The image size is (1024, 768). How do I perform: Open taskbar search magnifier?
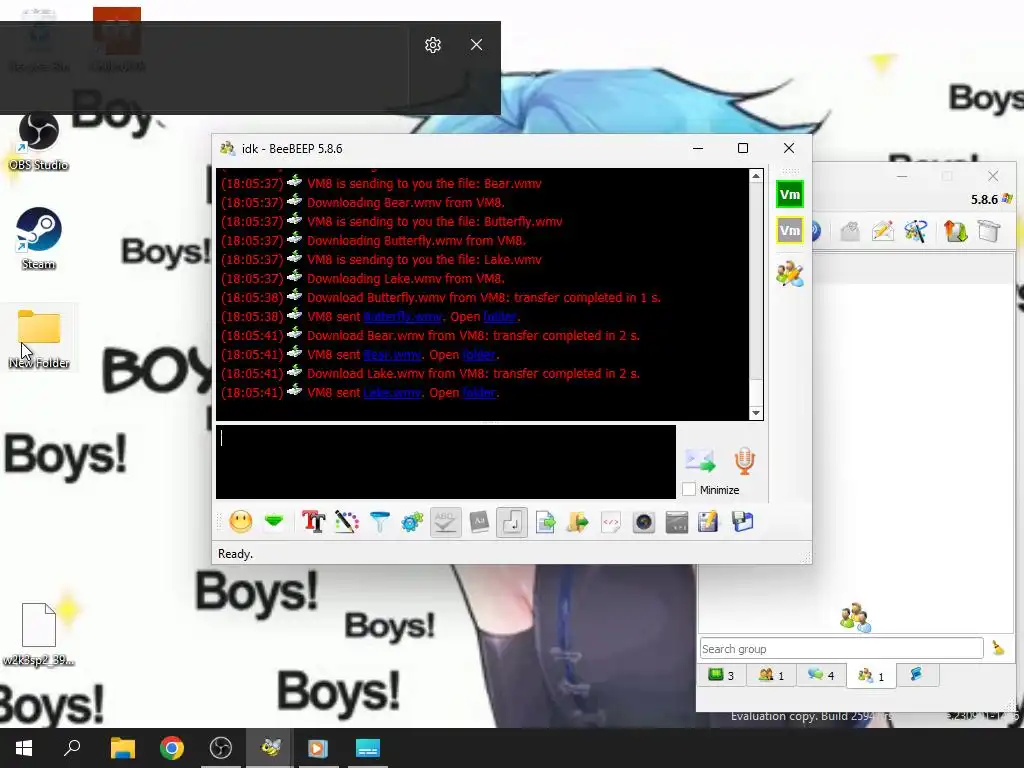coord(72,748)
